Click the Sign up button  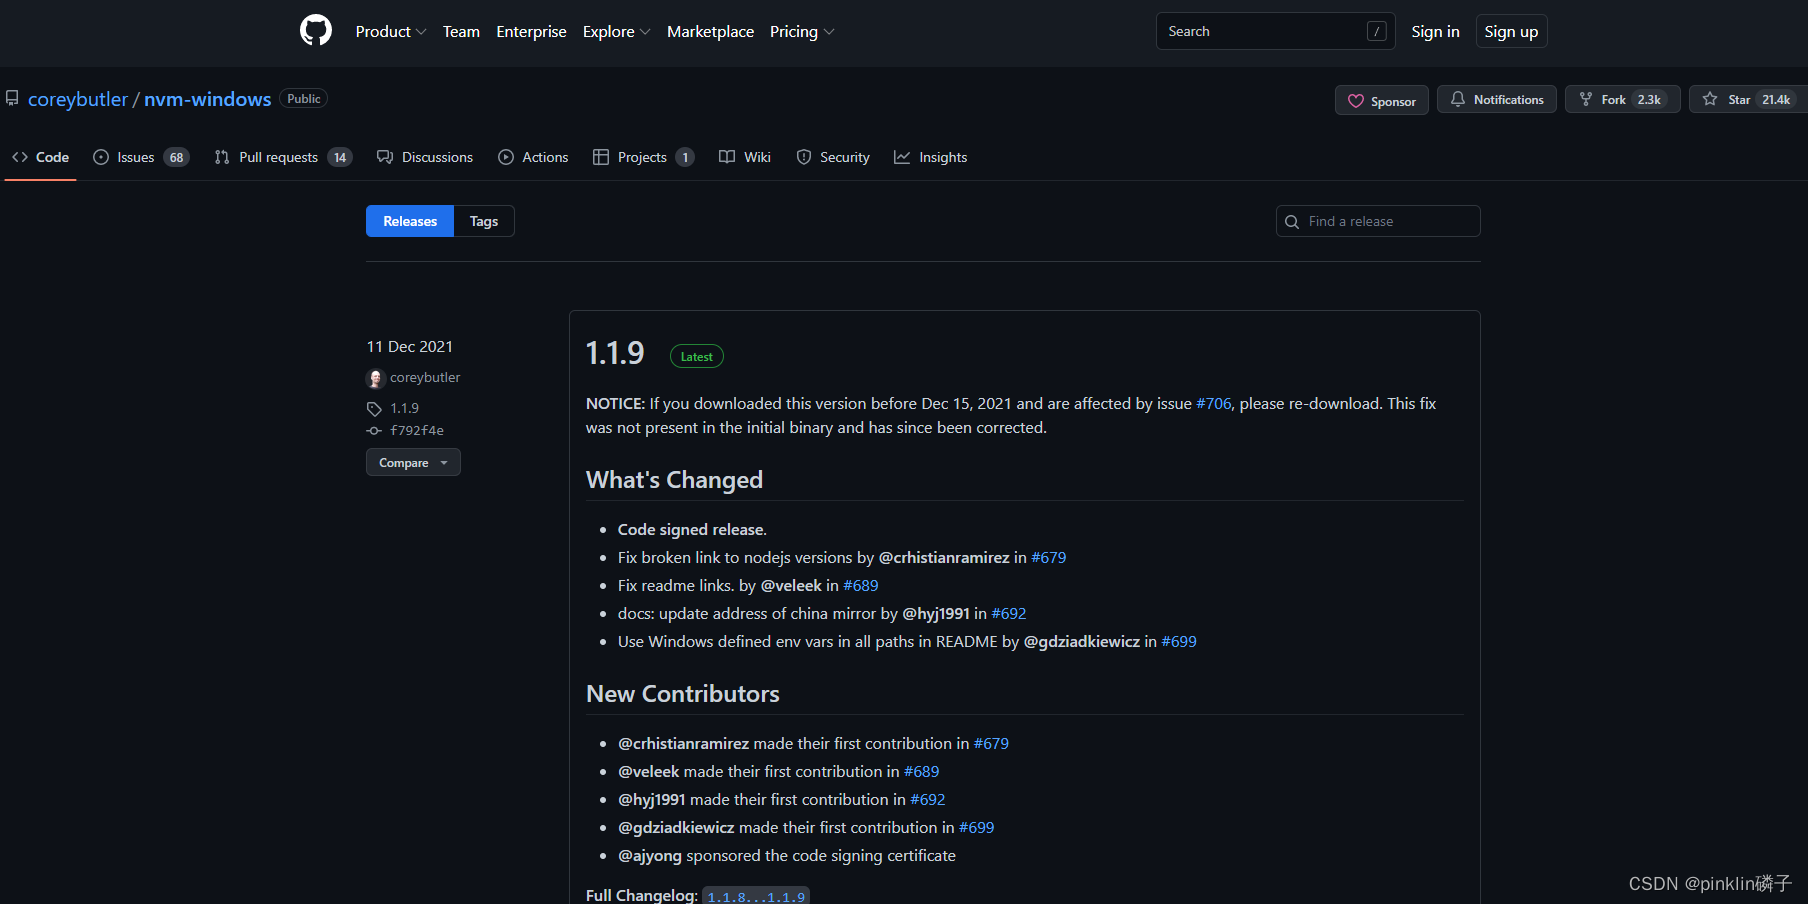pyautogui.click(x=1511, y=32)
